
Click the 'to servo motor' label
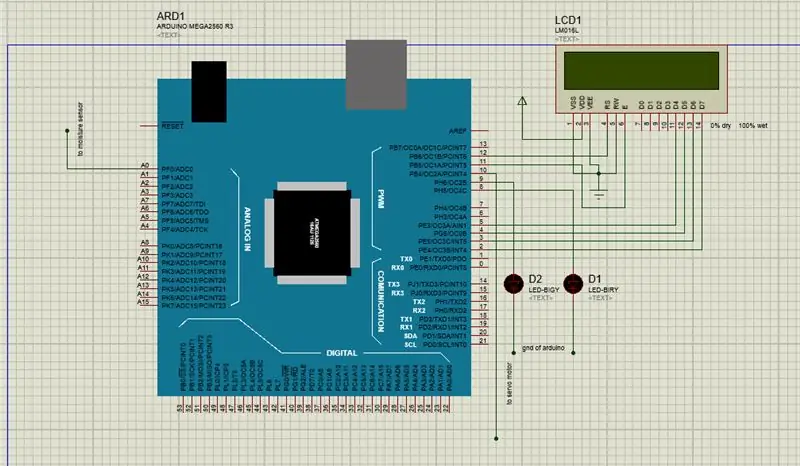[509, 384]
